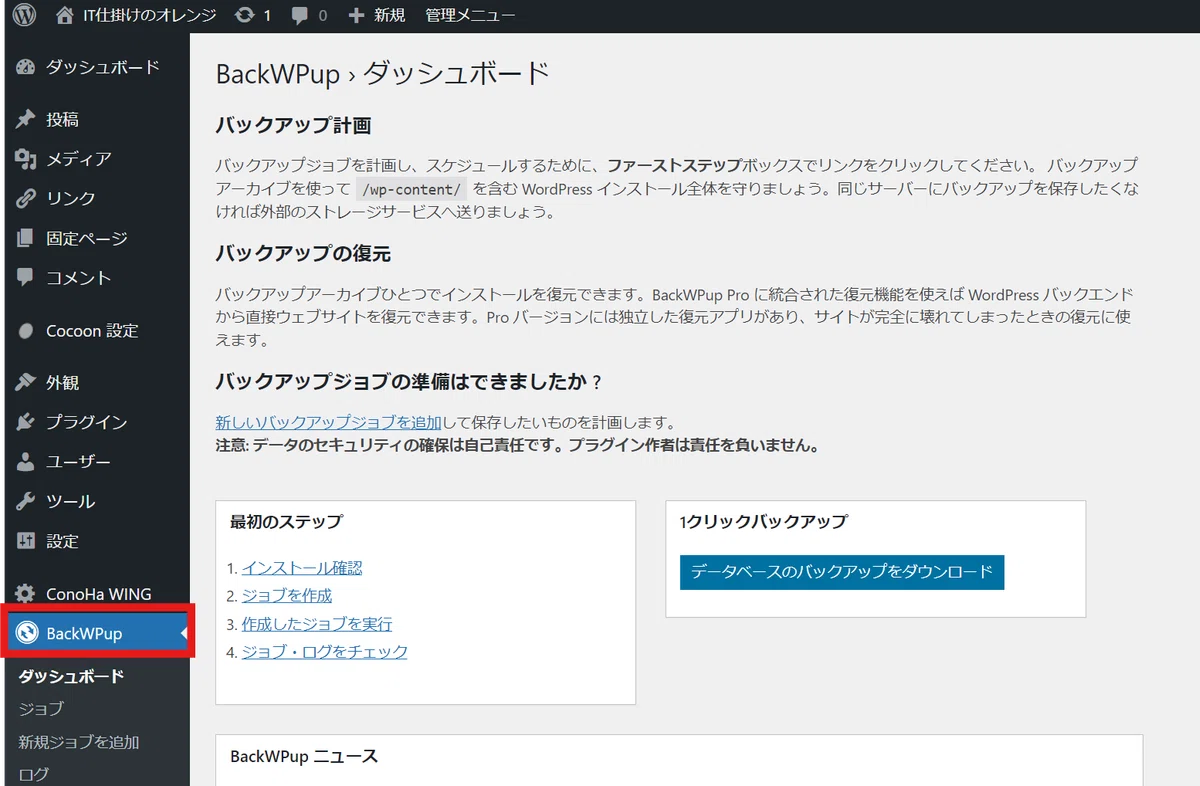Click the pin icon for 投稿
This screenshot has height=786, width=1200.
point(26,119)
